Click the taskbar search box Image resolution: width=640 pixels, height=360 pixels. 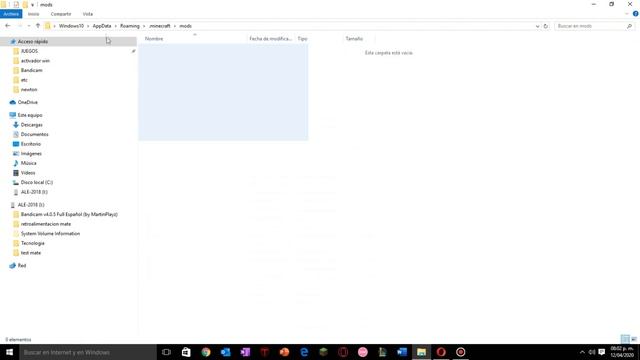[x=88, y=352]
